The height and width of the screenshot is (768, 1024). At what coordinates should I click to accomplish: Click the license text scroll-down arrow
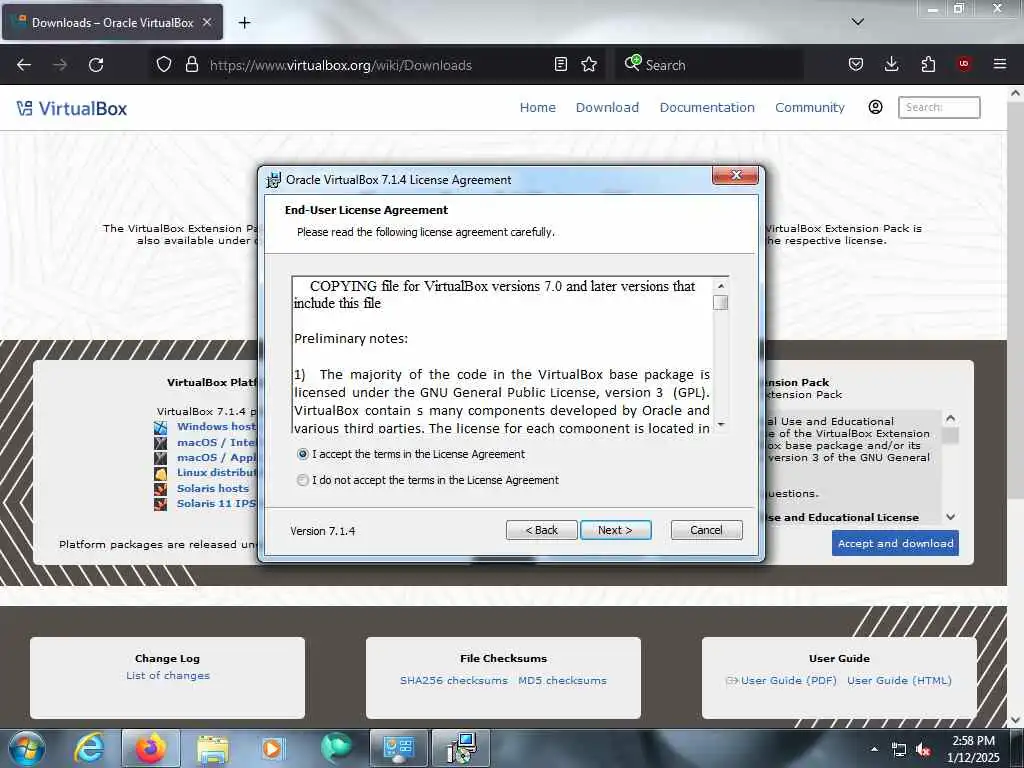pyautogui.click(x=720, y=424)
